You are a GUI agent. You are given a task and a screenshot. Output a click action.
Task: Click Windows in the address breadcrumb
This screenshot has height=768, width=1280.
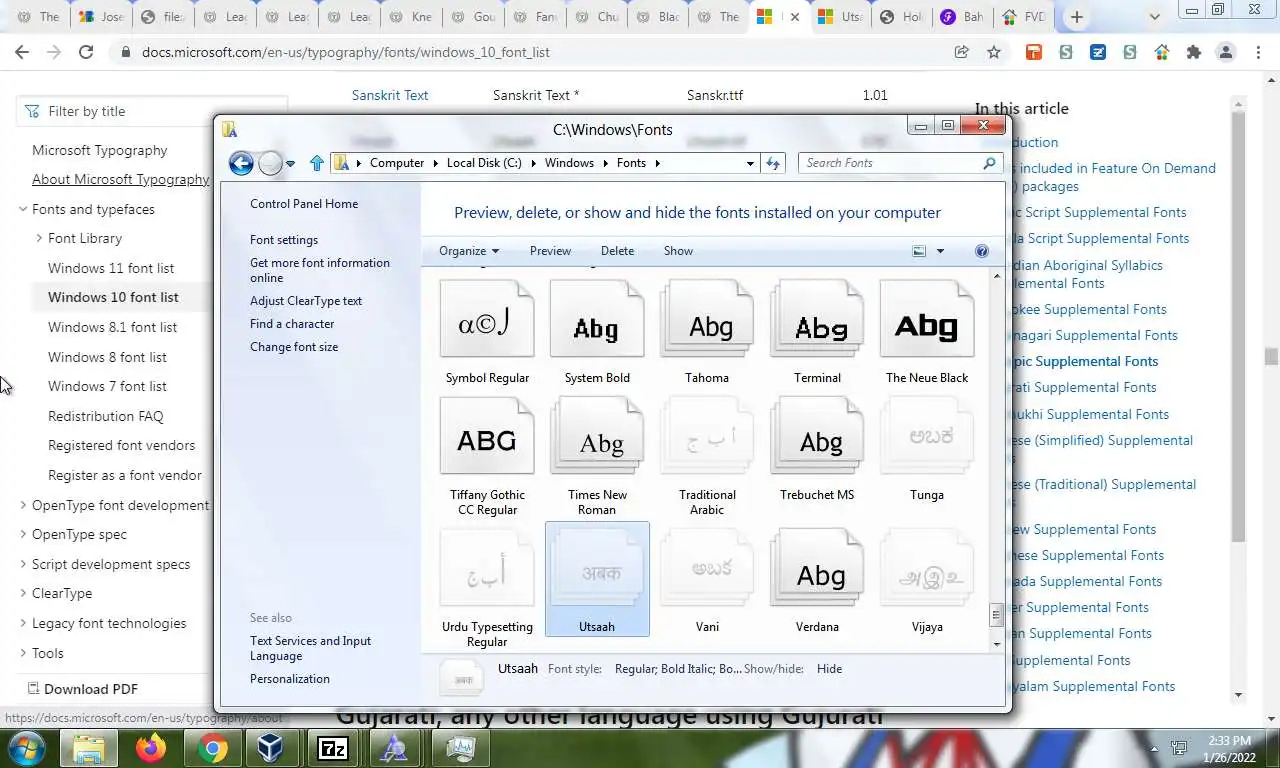click(x=569, y=163)
